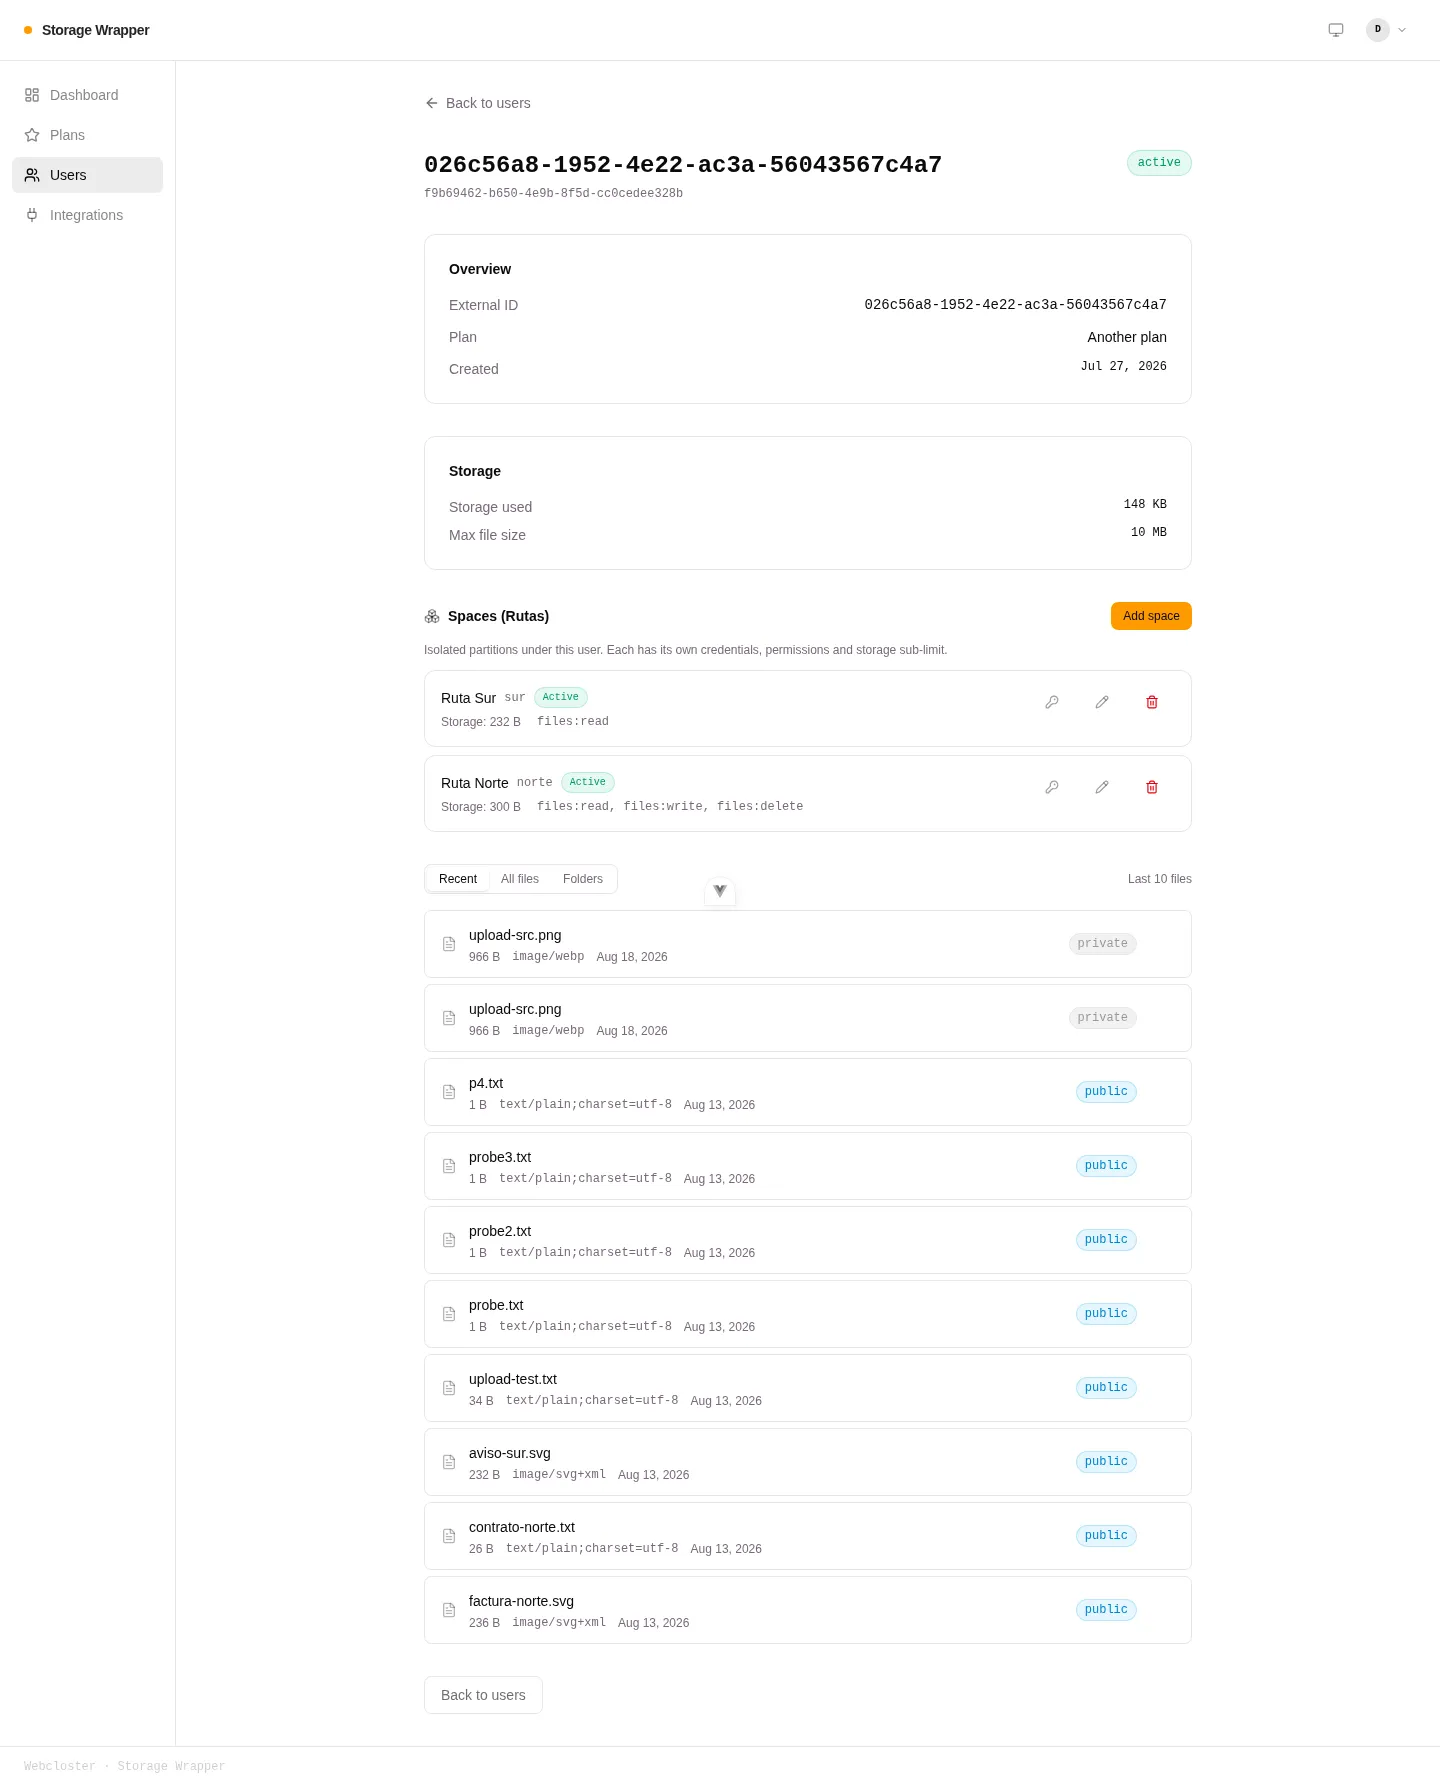Click the Add space button
The image size is (1440, 1787).
tap(1151, 616)
